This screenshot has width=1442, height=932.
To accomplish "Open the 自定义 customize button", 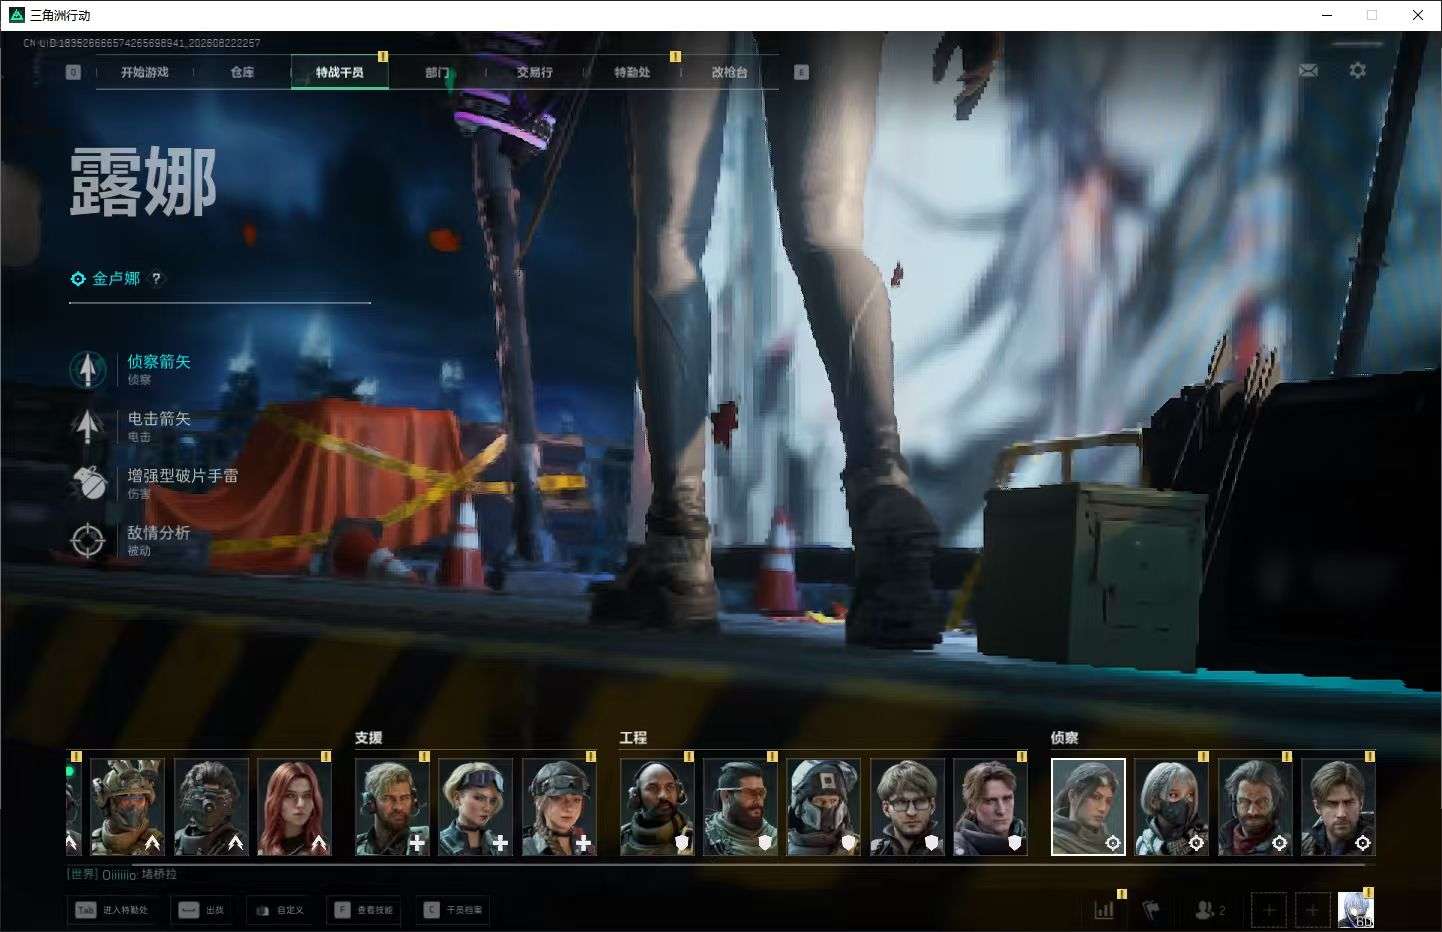I will coord(279,910).
